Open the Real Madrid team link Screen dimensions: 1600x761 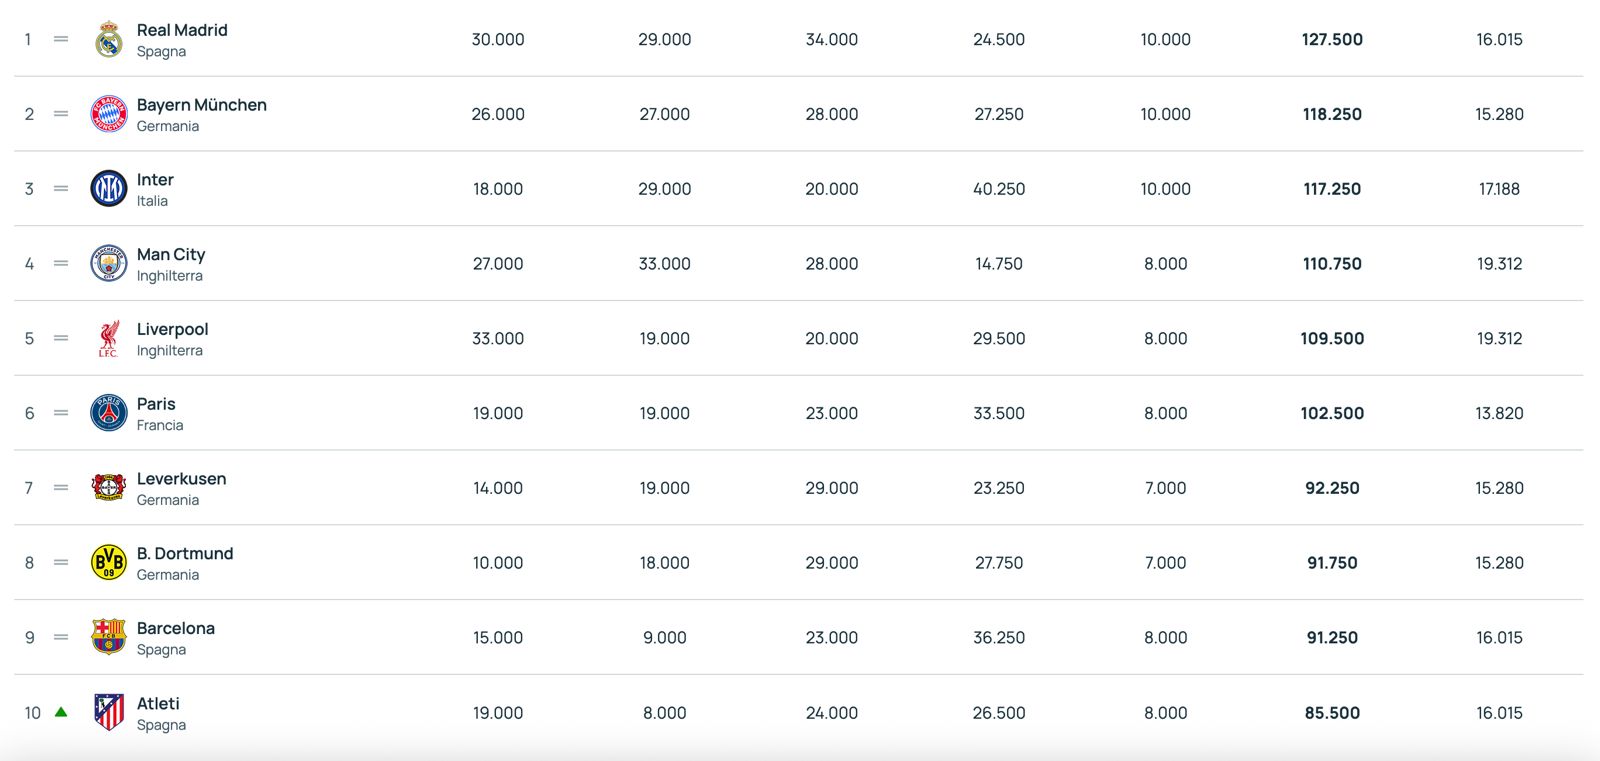[182, 30]
